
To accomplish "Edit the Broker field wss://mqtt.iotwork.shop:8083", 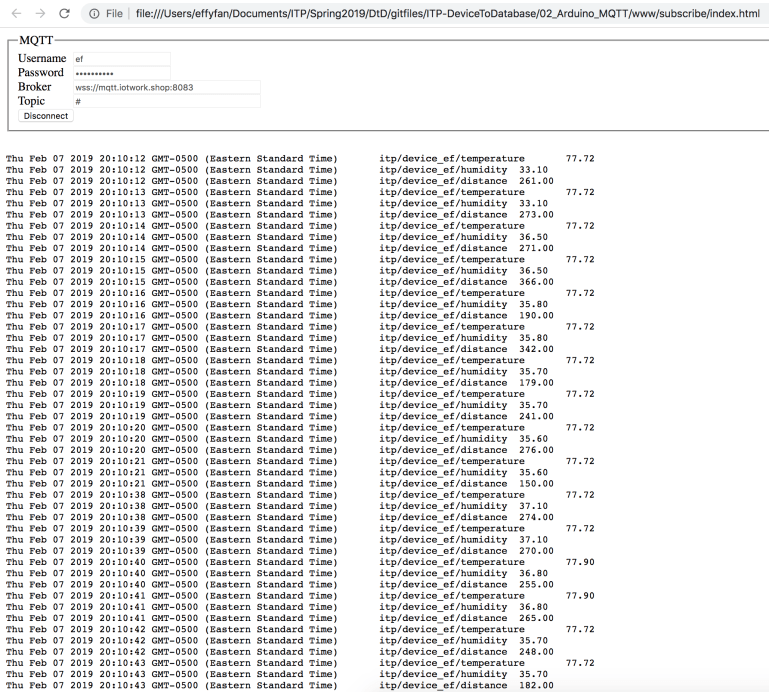I will click(x=167, y=87).
